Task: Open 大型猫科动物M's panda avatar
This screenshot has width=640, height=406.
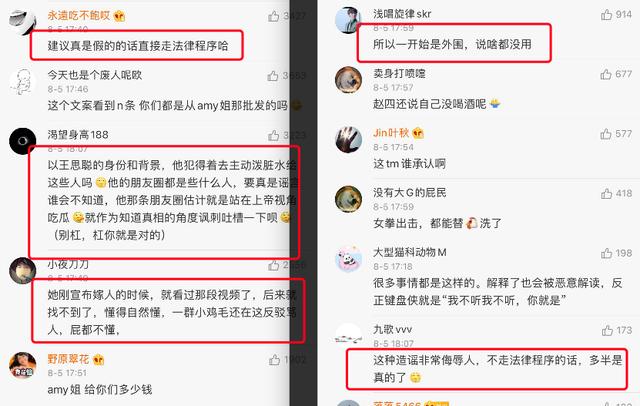Action: (x=348, y=259)
